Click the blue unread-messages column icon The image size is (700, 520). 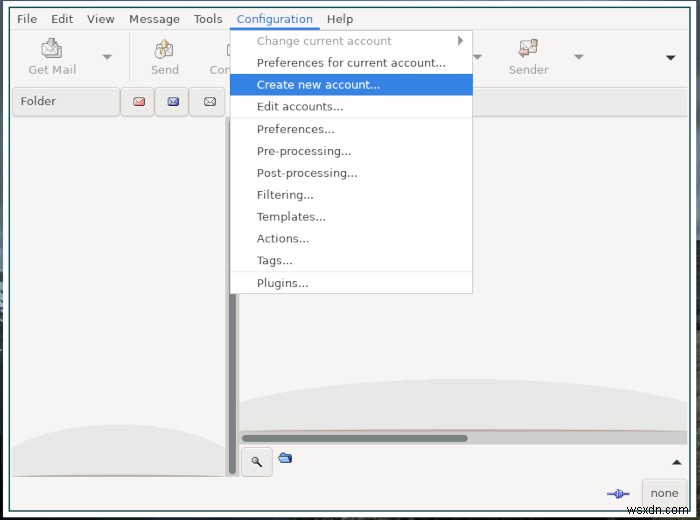pyautogui.click(x=173, y=102)
